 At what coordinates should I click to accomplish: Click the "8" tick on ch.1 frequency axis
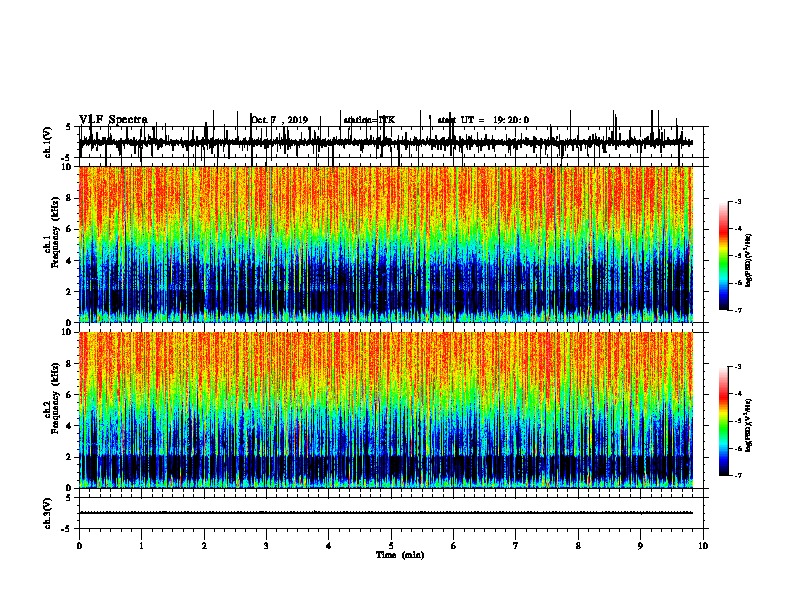click(x=71, y=198)
